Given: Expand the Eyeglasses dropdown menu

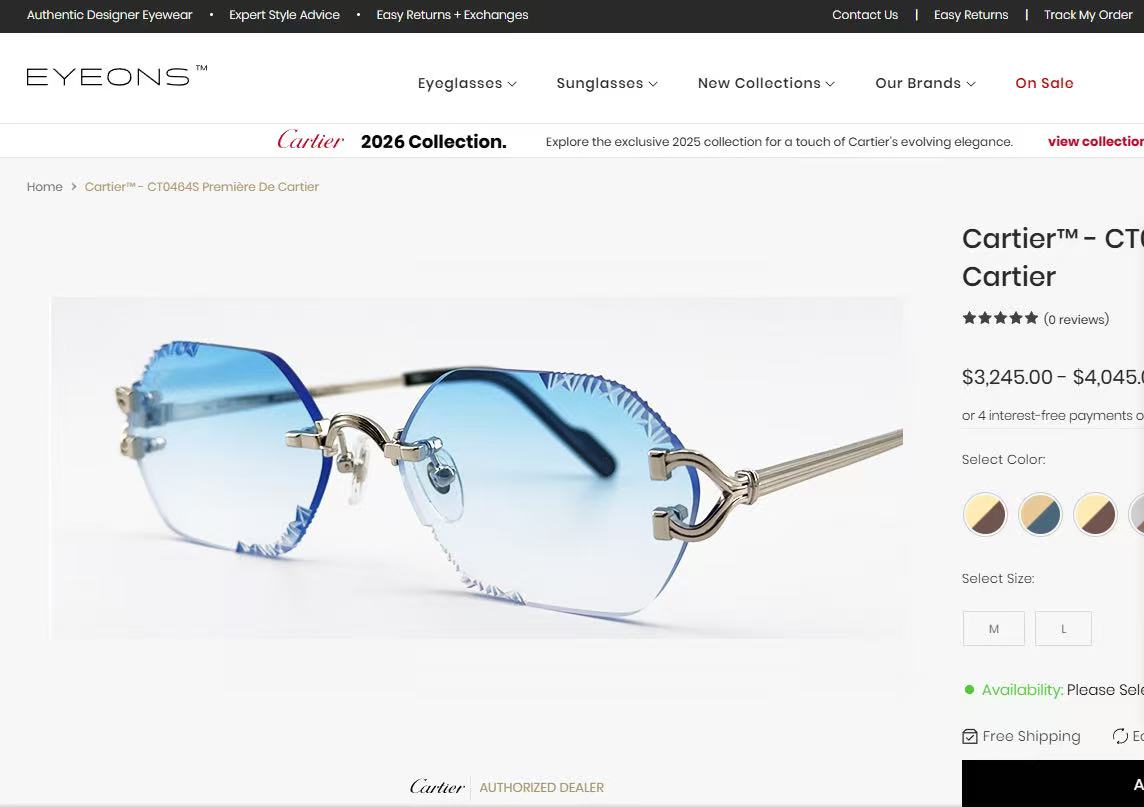Looking at the screenshot, I should [x=467, y=83].
